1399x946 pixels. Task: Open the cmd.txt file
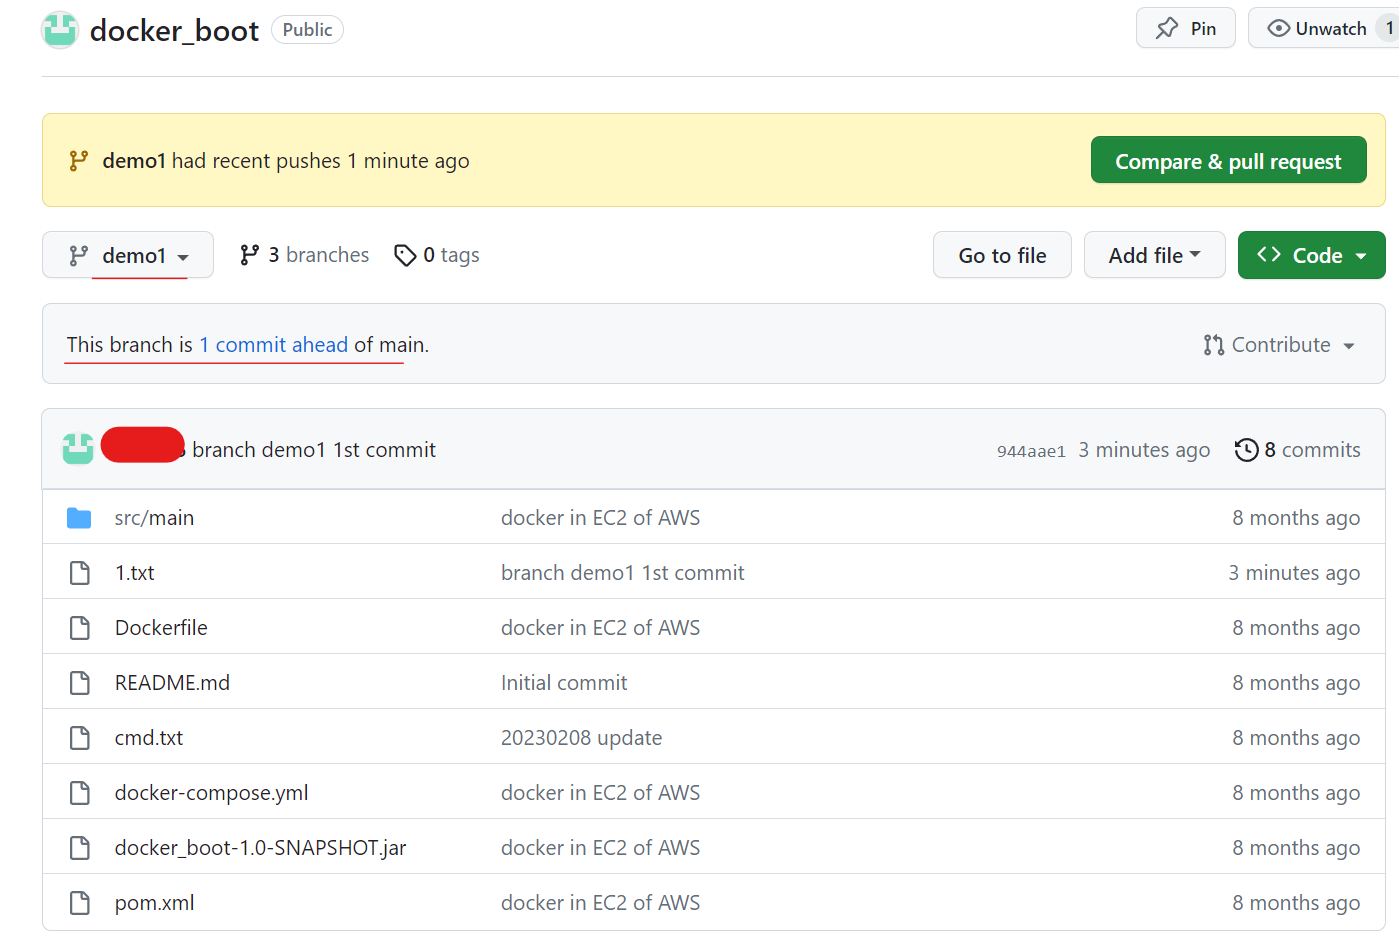point(149,738)
